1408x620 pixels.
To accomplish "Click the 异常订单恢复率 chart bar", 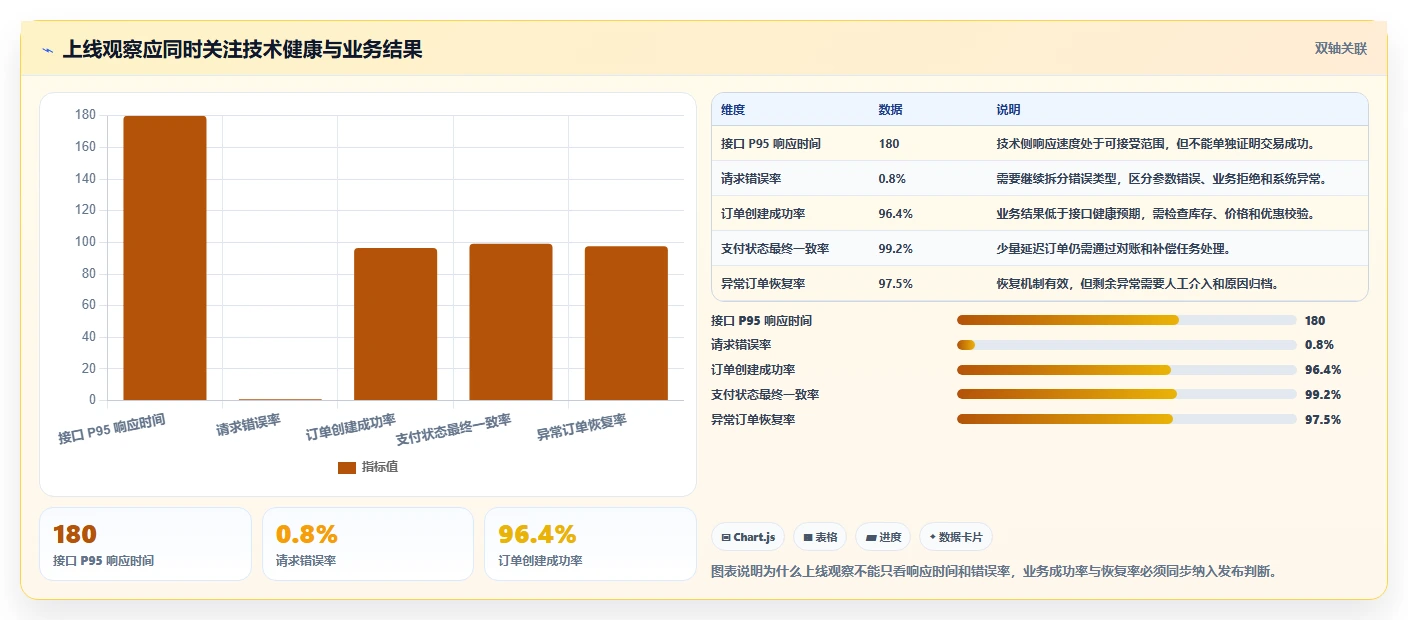I will click(626, 323).
